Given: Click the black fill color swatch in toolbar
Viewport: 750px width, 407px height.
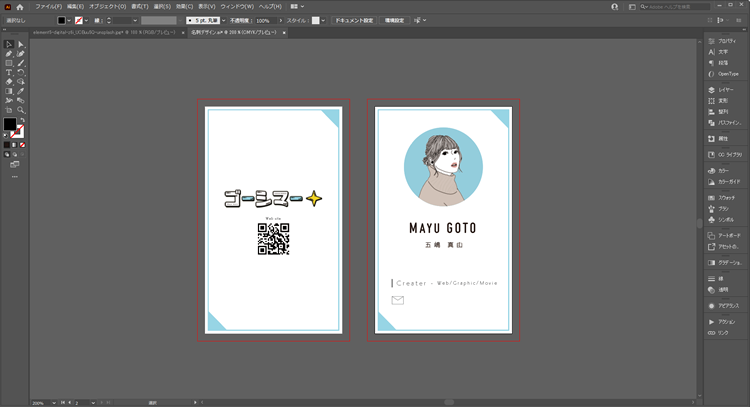Looking at the screenshot, I should tap(9, 125).
